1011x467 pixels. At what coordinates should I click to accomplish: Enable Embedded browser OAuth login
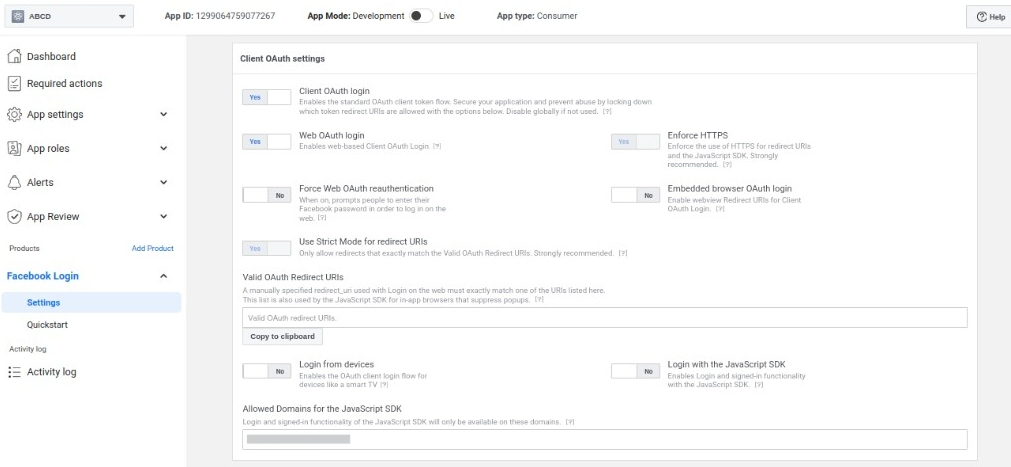pos(635,195)
